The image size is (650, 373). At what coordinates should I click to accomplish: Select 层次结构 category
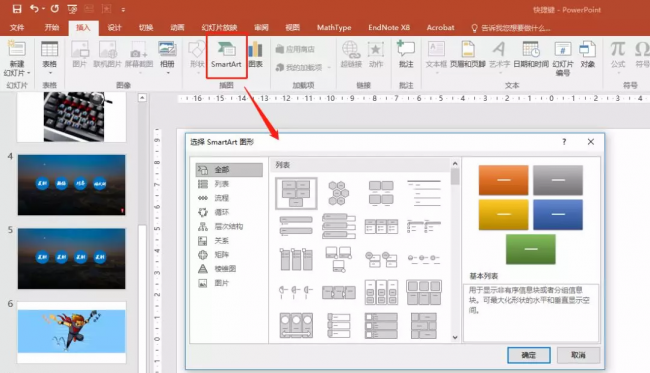(x=229, y=226)
